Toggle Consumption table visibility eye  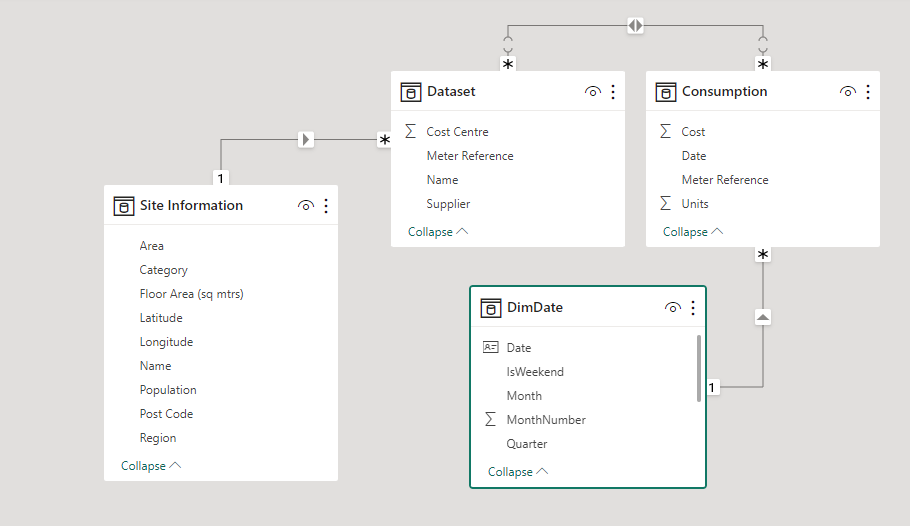pos(847,92)
